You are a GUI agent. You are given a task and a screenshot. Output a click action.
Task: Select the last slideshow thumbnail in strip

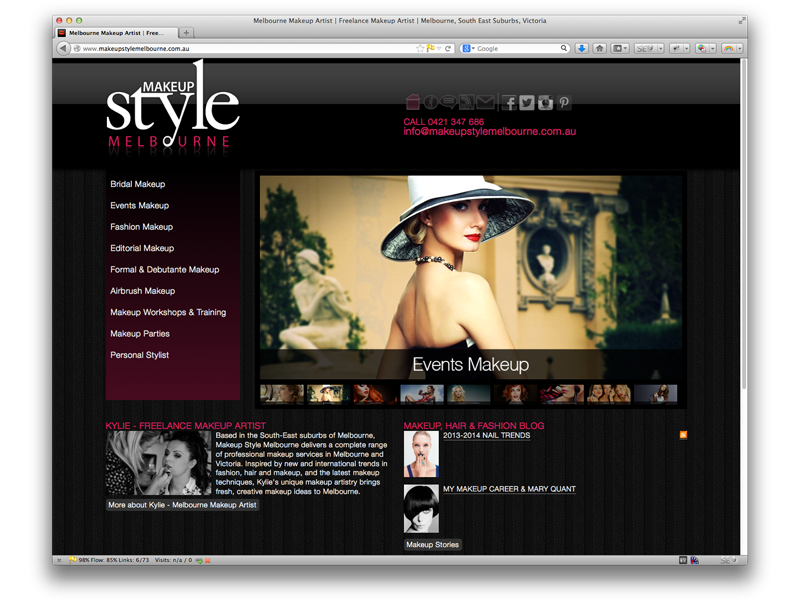[x=656, y=394]
